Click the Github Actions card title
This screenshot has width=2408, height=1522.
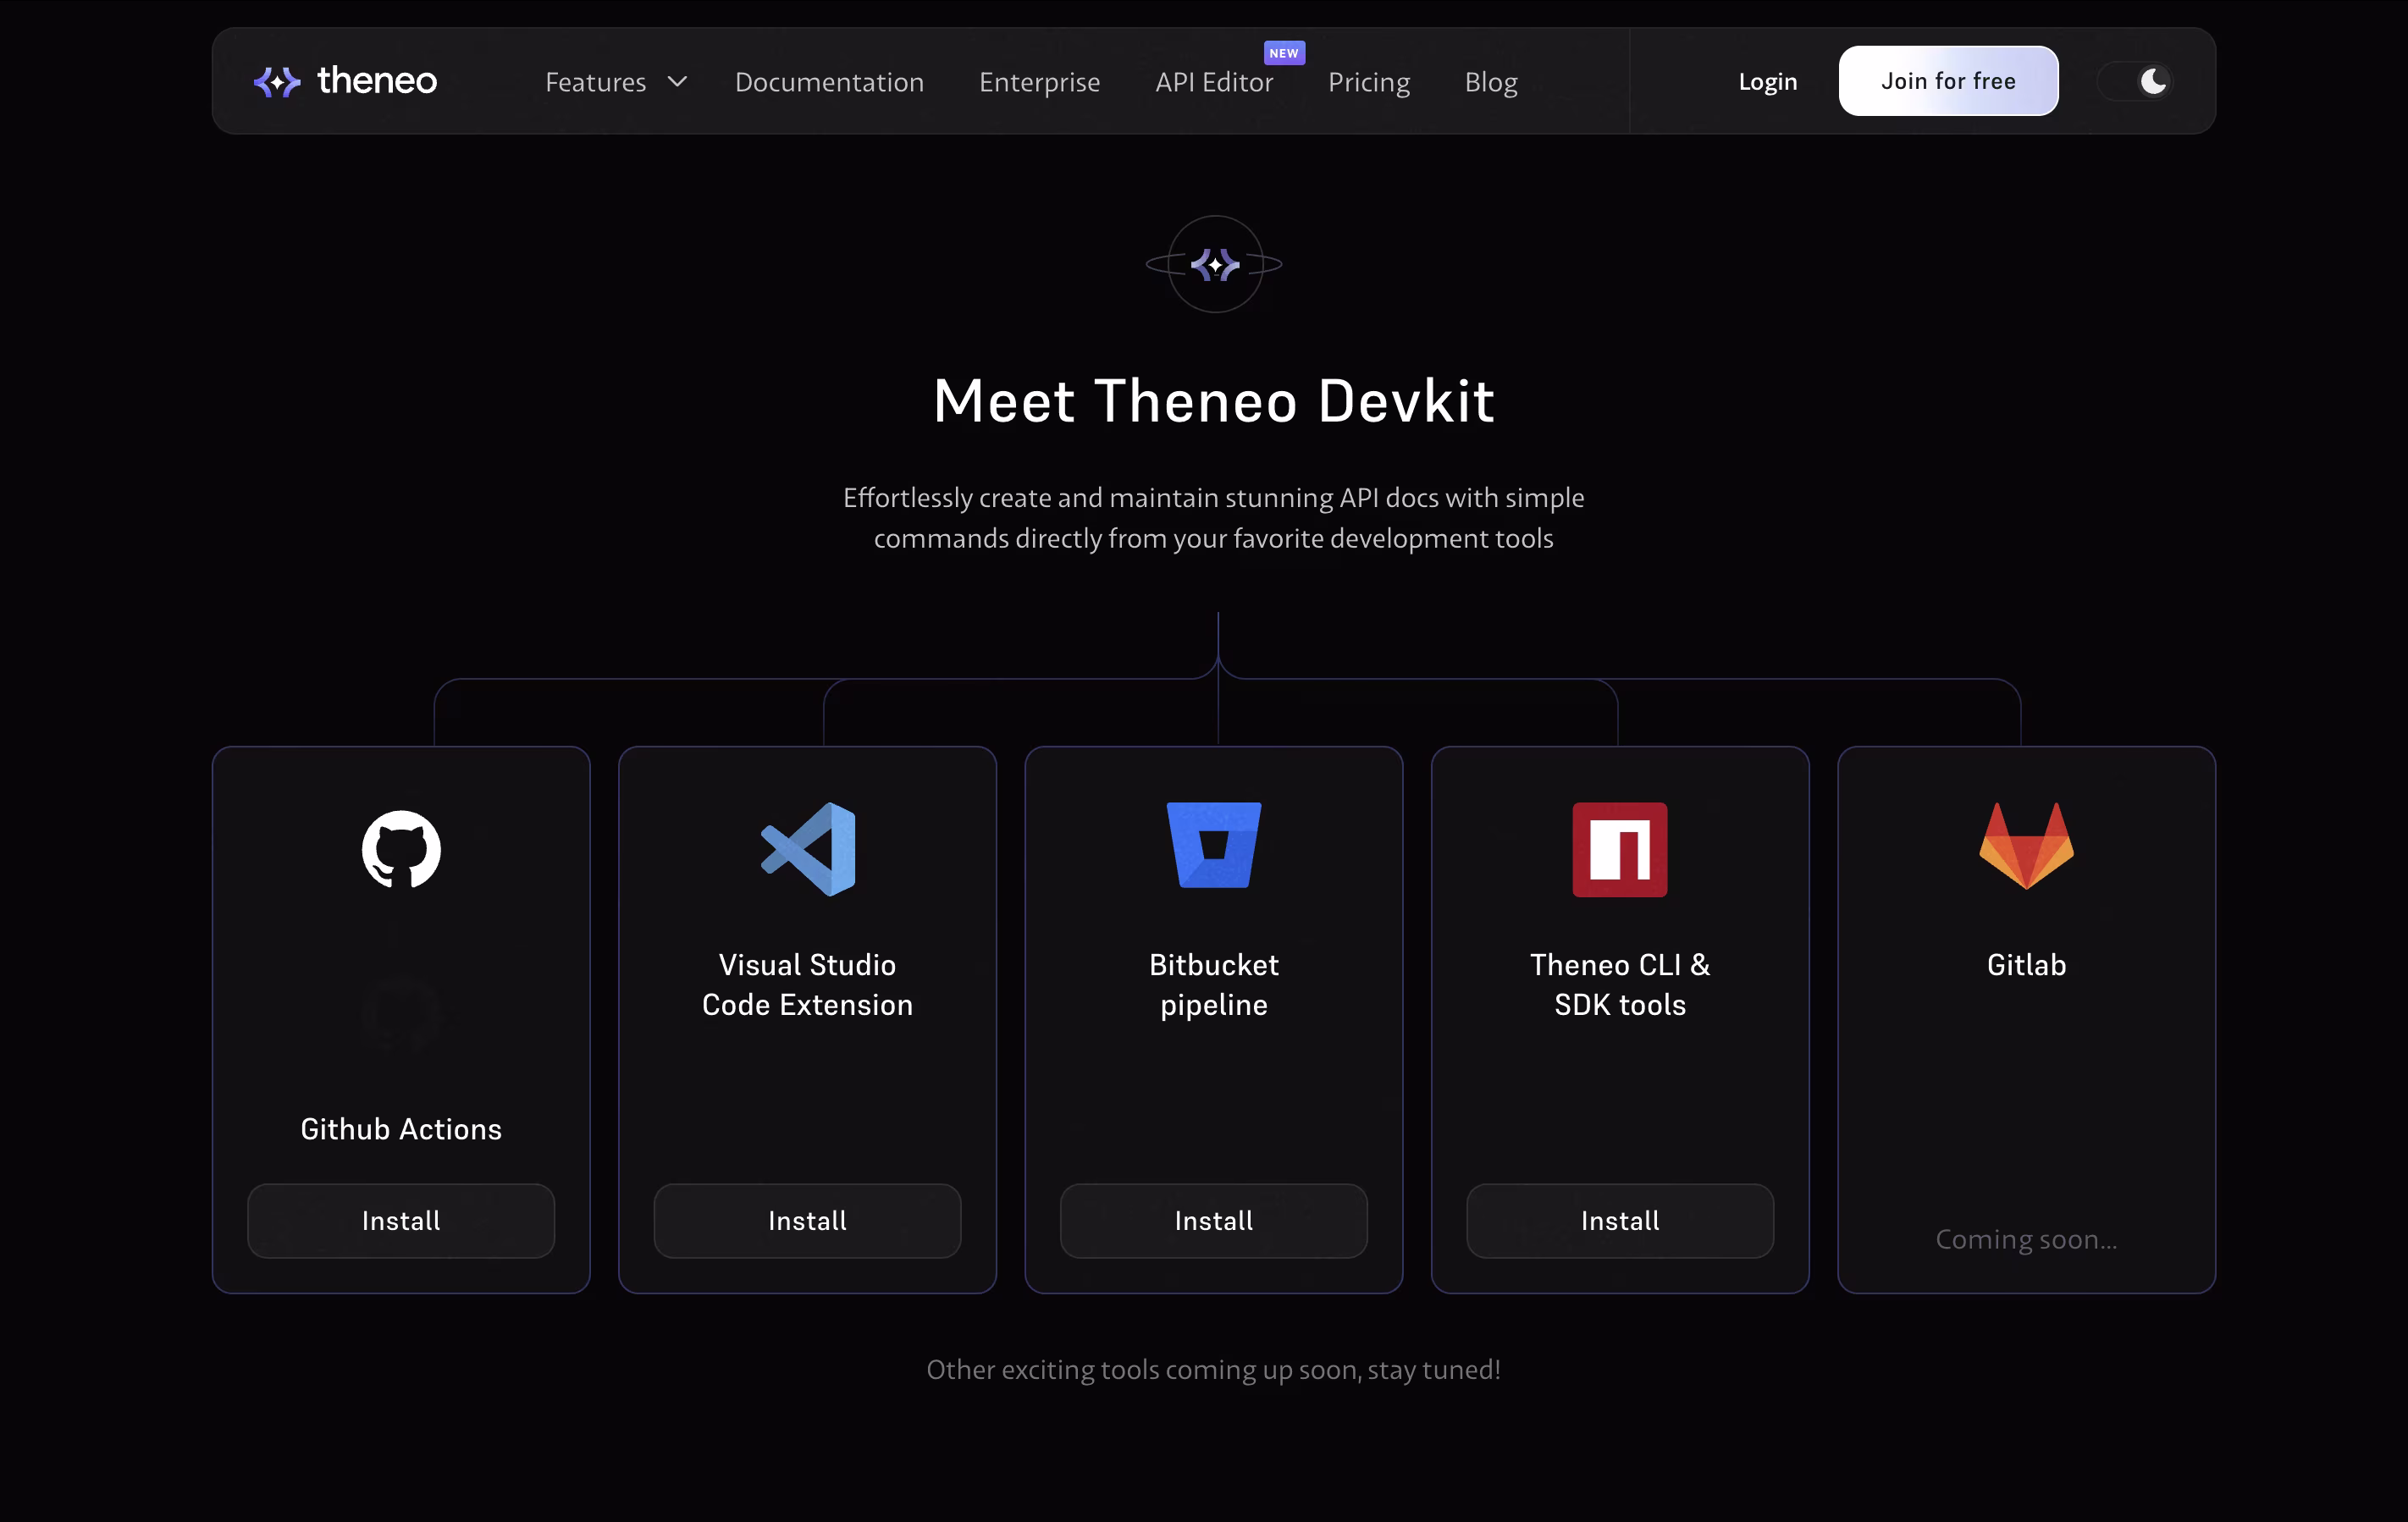coord(401,1129)
